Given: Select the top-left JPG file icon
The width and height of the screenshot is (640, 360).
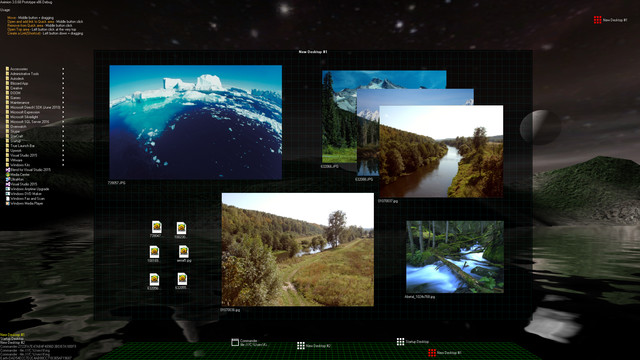Looking at the screenshot, I should coord(156,227).
